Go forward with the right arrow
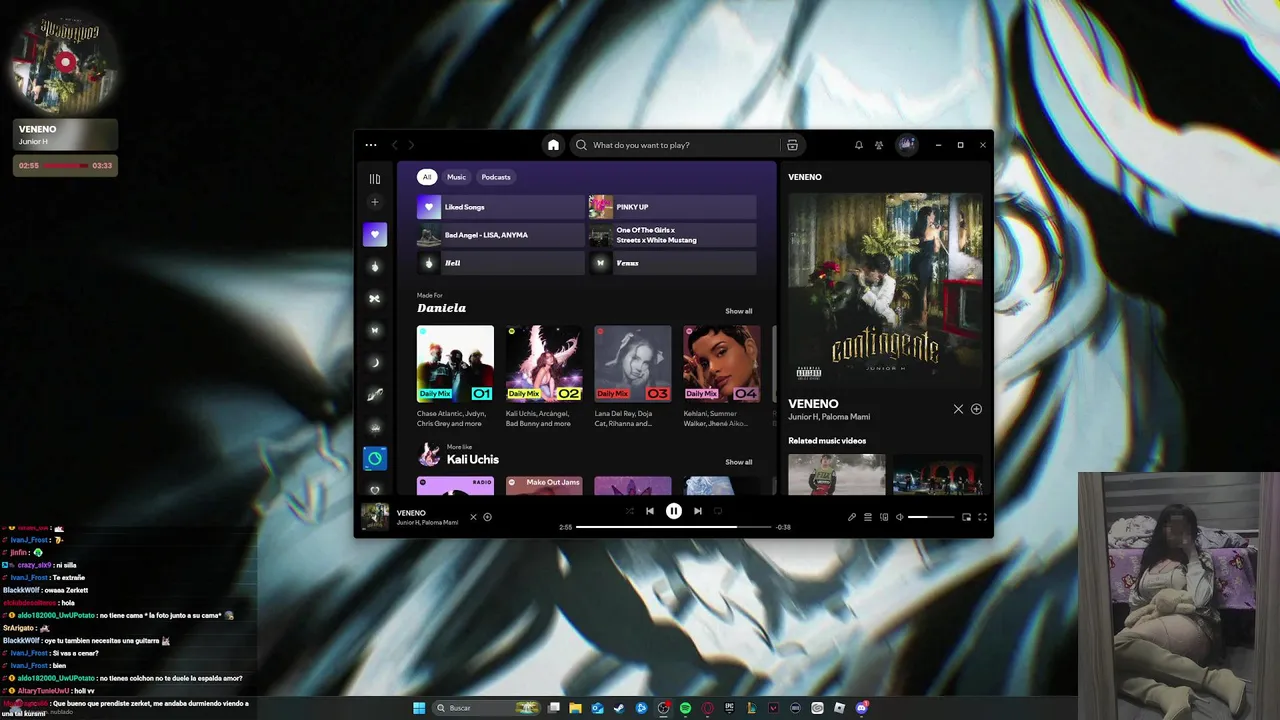 tap(411, 145)
